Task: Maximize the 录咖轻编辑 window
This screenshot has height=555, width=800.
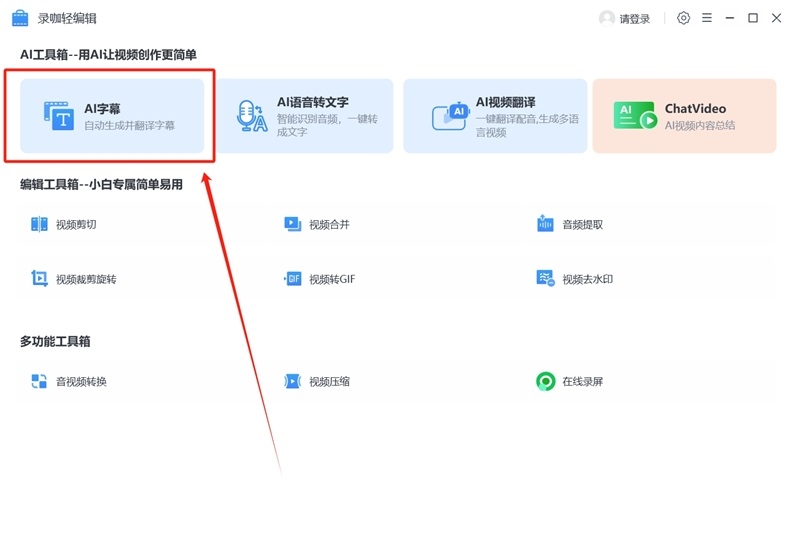Action: pyautogui.click(x=753, y=18)
